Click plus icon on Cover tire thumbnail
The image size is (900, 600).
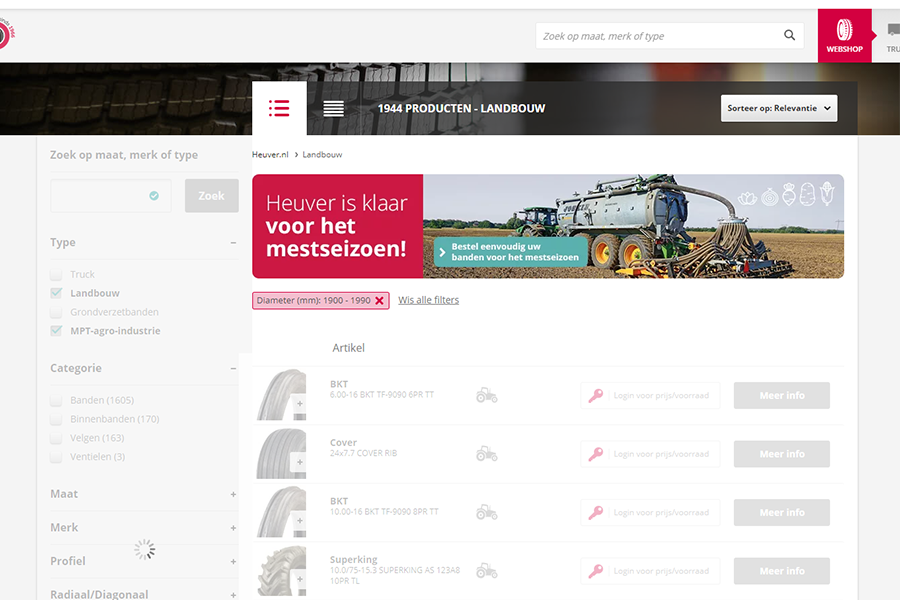point(300,462)
